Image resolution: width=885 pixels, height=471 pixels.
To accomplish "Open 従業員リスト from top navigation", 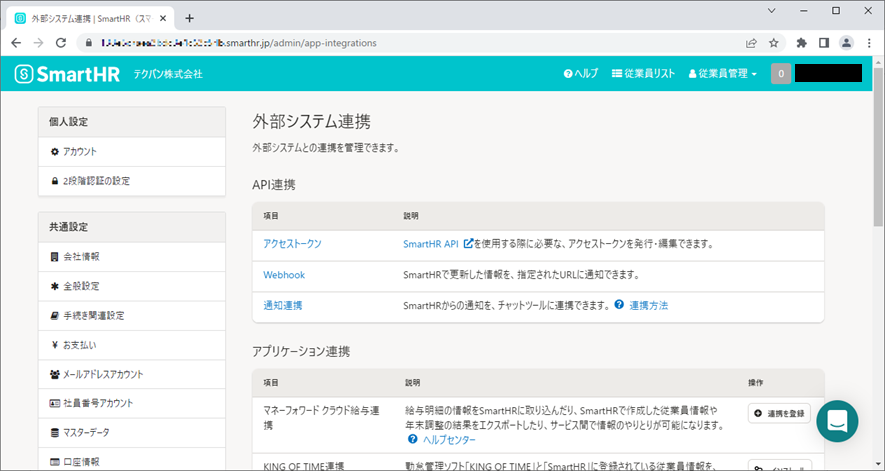I will click(x=643, y=74).
